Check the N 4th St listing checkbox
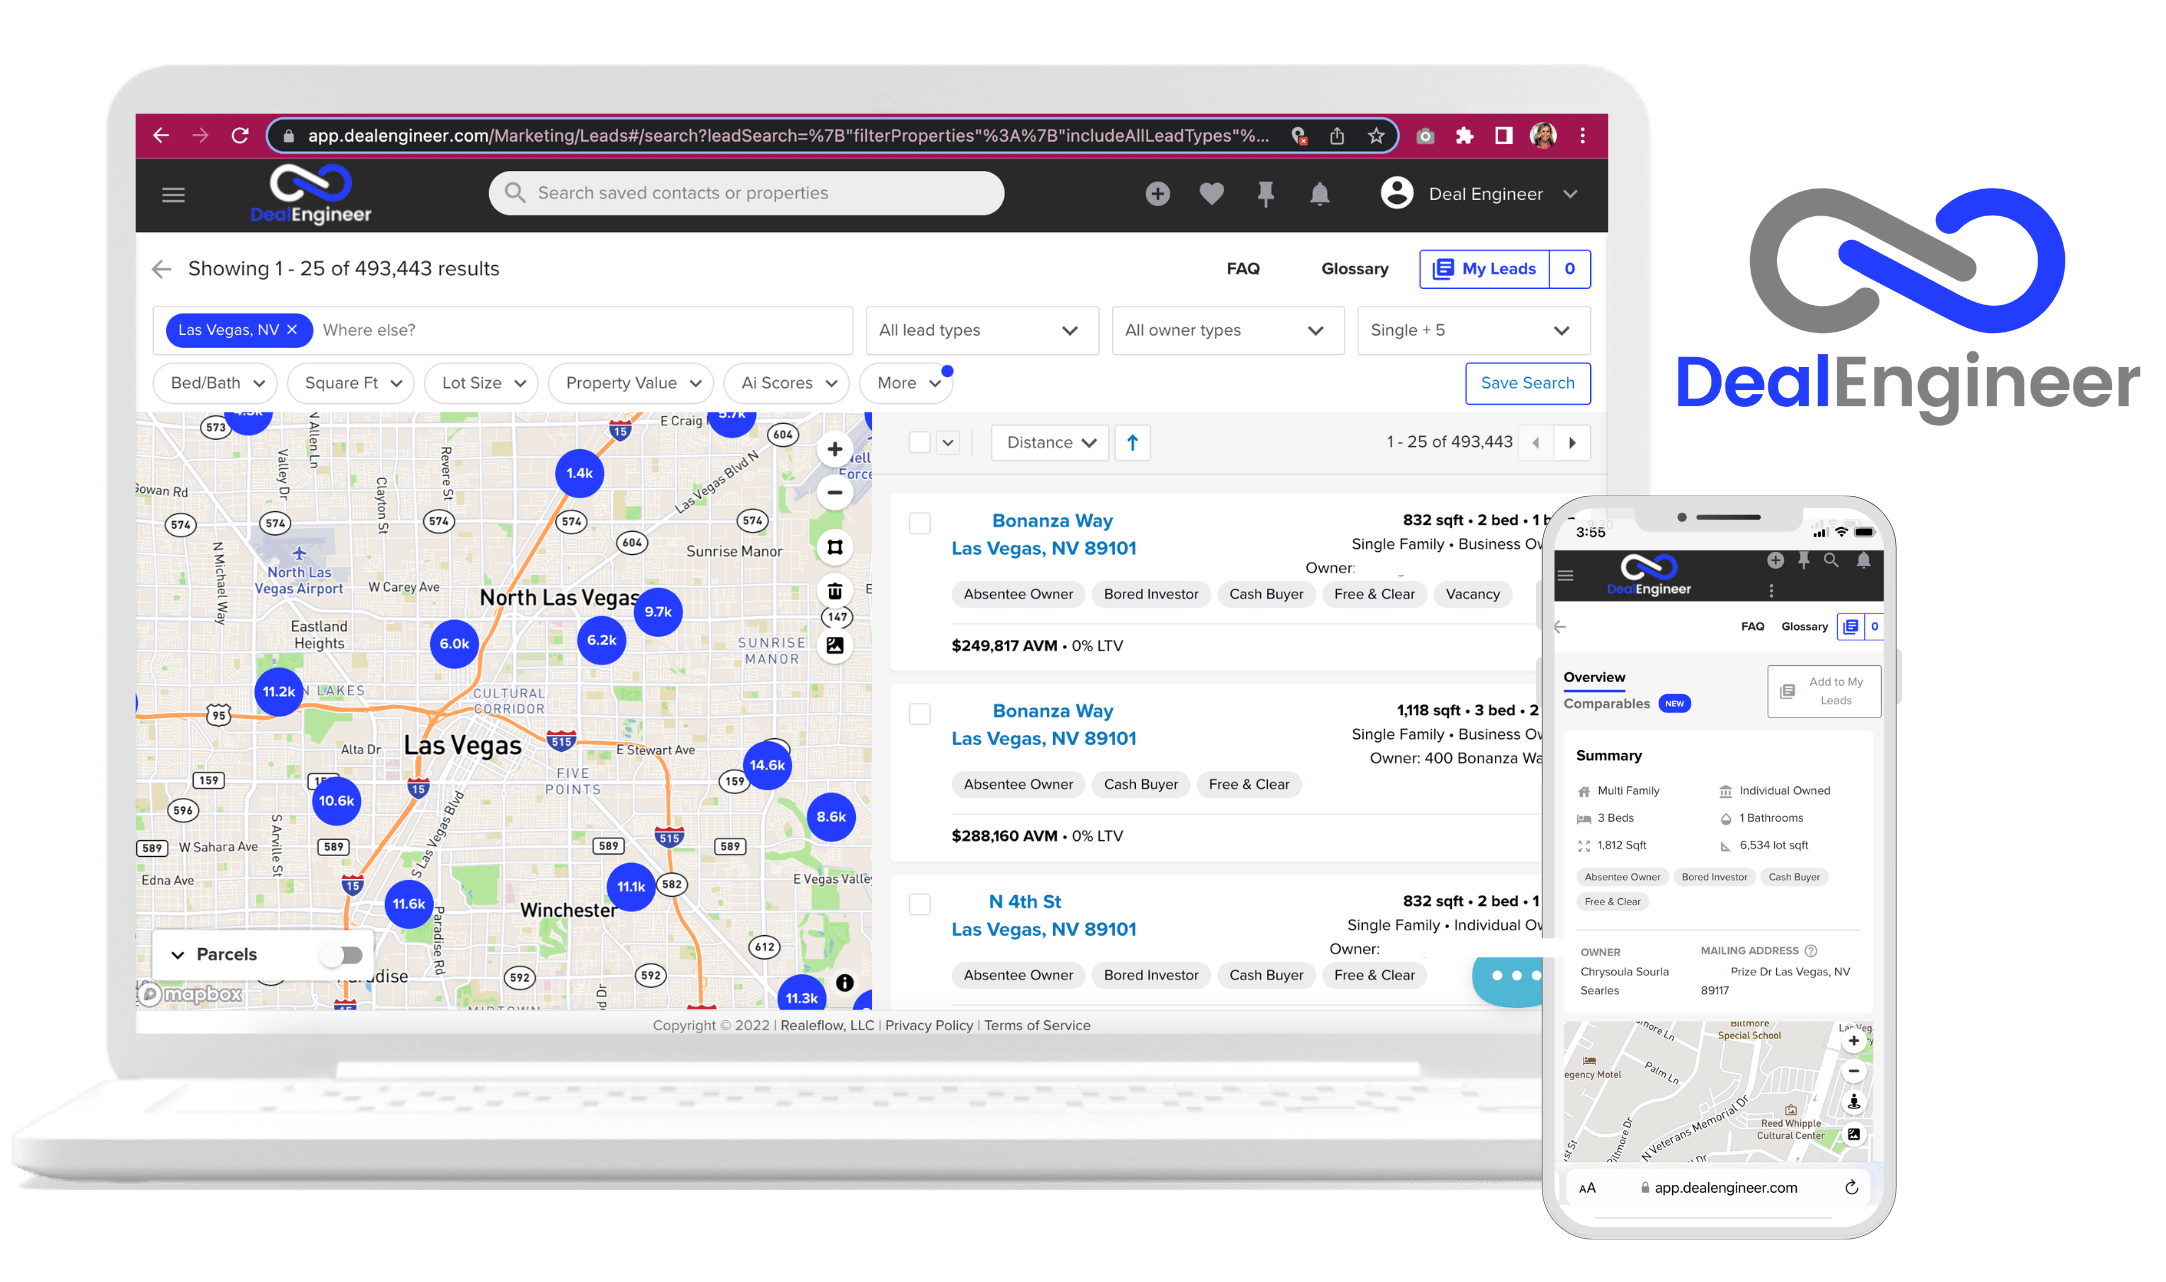The height and width of the screenshot is (1282, 2166). (x=920, y=904)
